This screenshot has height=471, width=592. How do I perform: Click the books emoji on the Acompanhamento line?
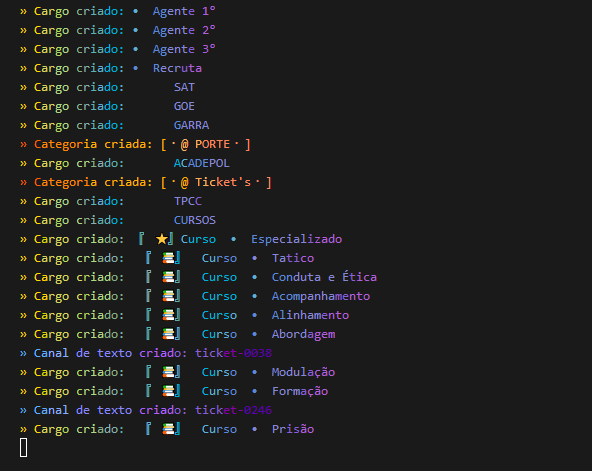pos(168,296)
